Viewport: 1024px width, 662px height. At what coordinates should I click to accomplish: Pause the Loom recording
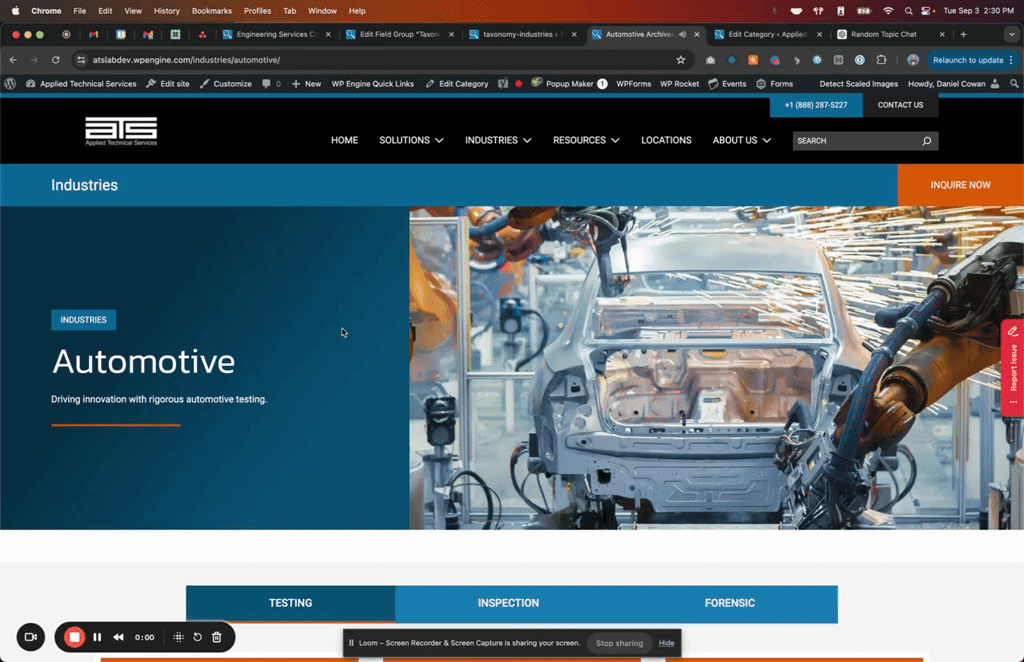click(97, 637)
